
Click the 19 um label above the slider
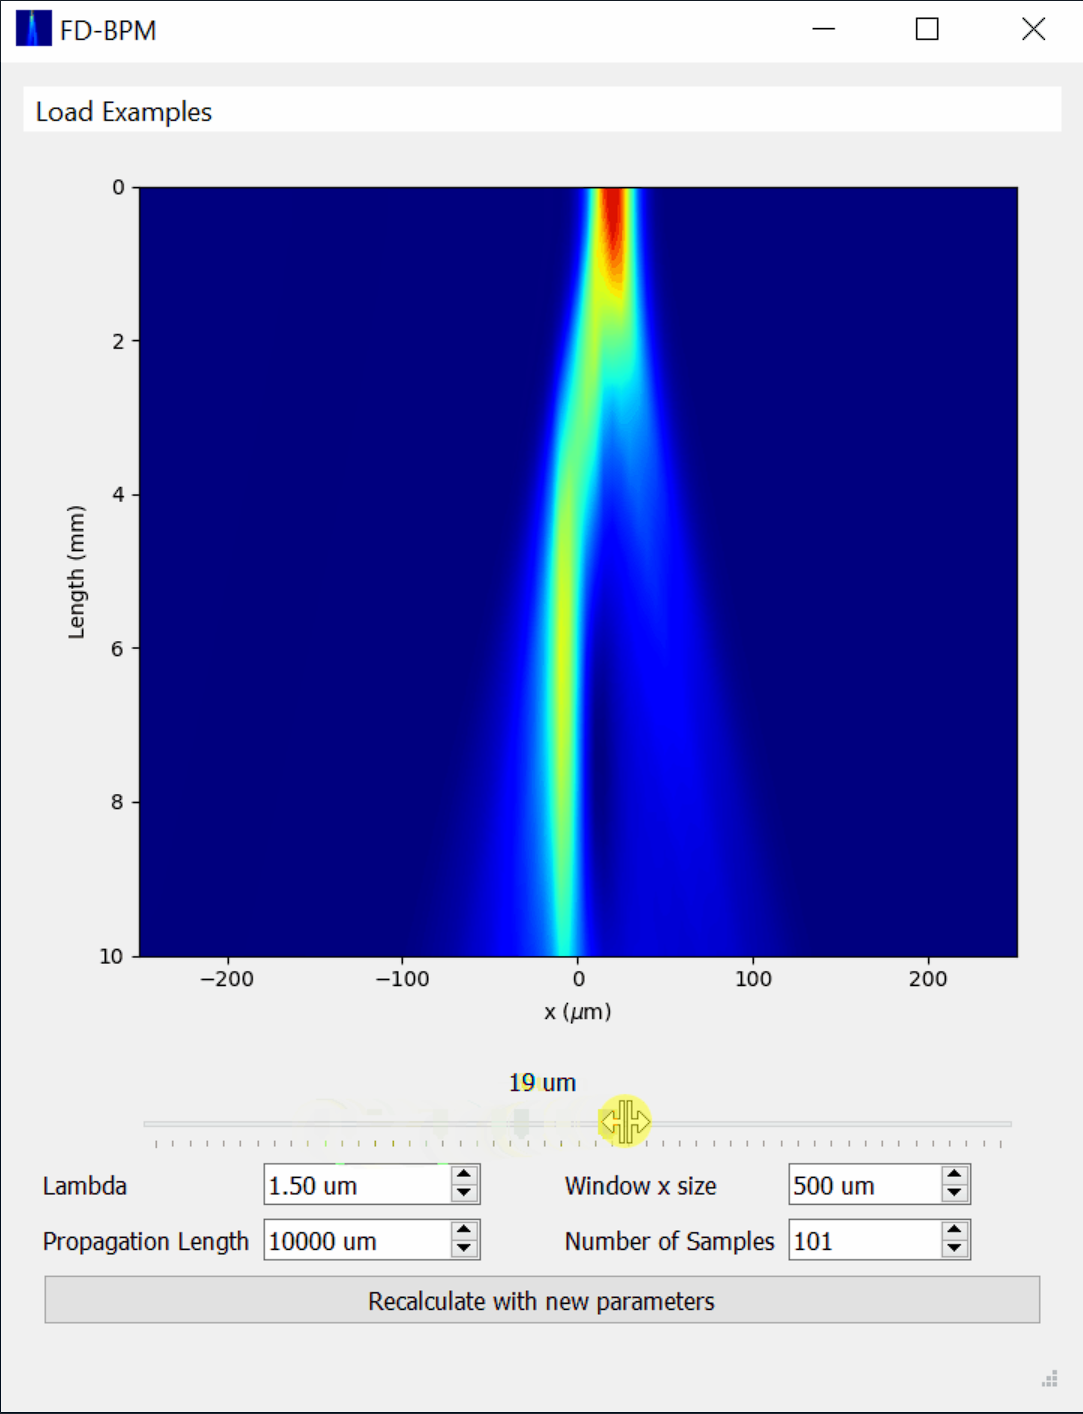541,1082
